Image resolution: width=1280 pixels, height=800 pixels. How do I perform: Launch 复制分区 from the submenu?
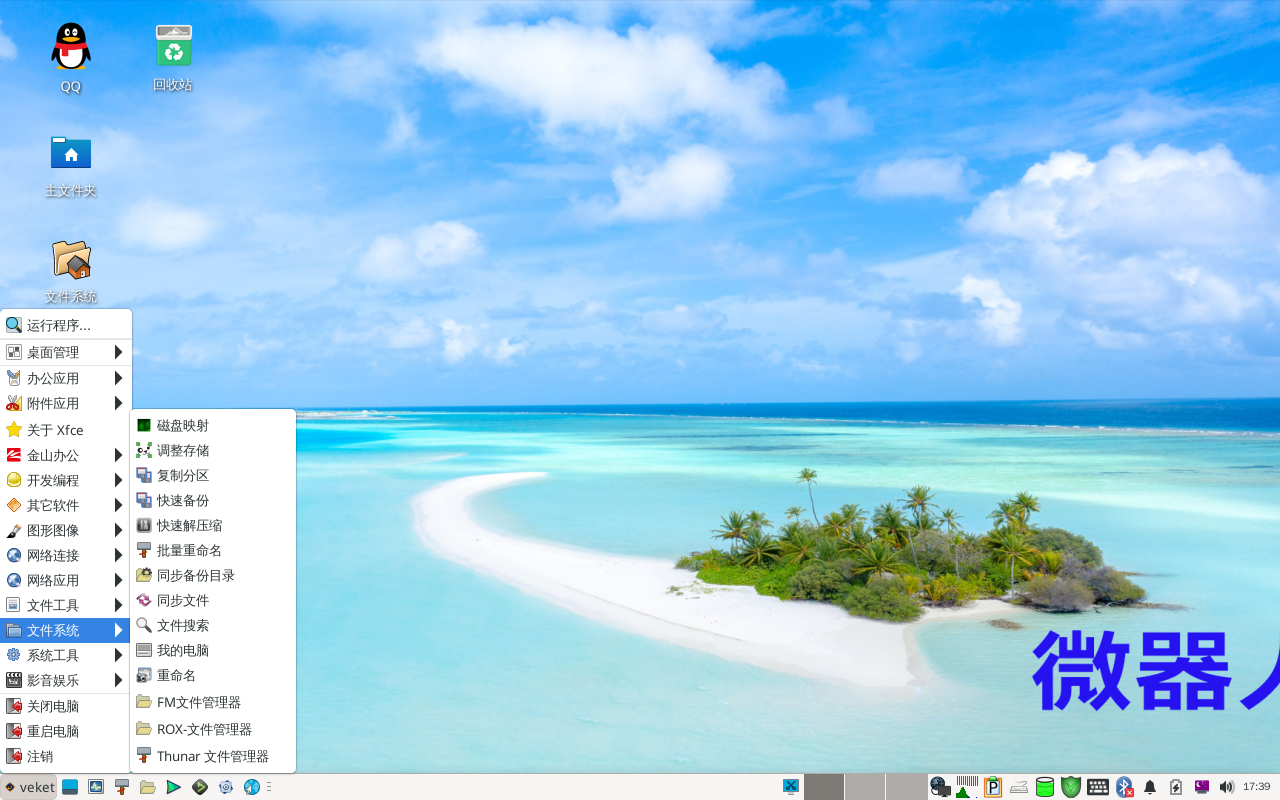click(213, 475)
